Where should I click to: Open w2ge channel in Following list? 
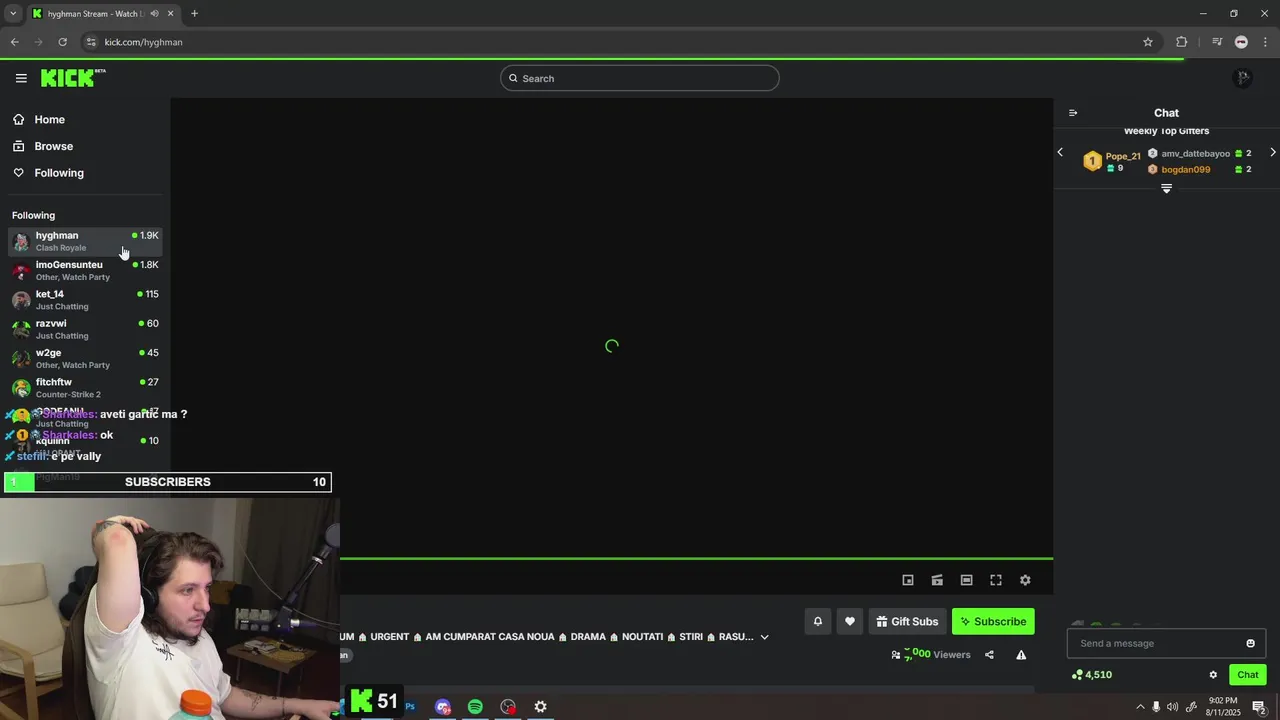coord(85,358)
